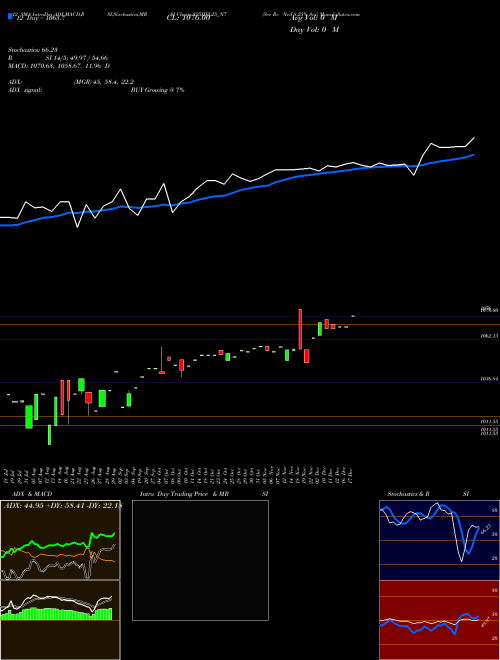Click the blue 12 Day legend square
This screenshot has height=660, width=500.
[x=10, y=17]
